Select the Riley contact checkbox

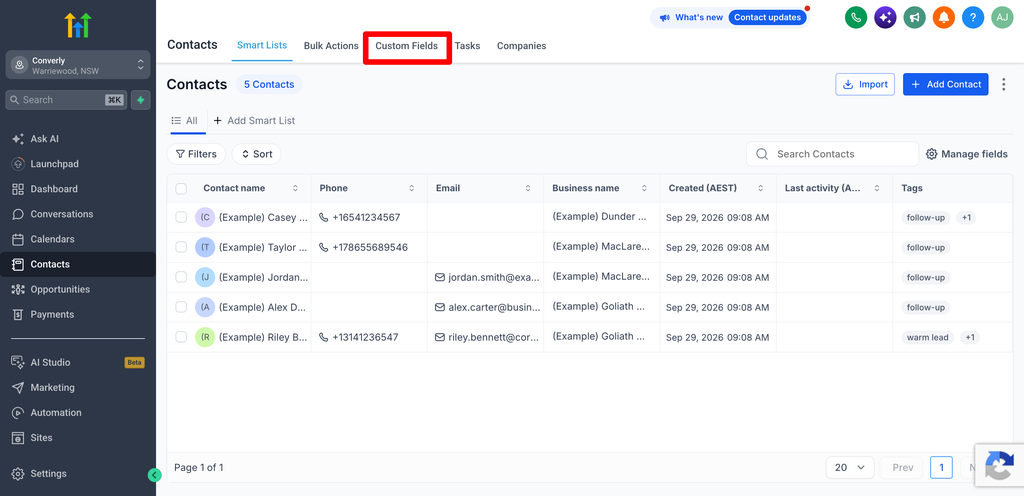click(181, 337)
